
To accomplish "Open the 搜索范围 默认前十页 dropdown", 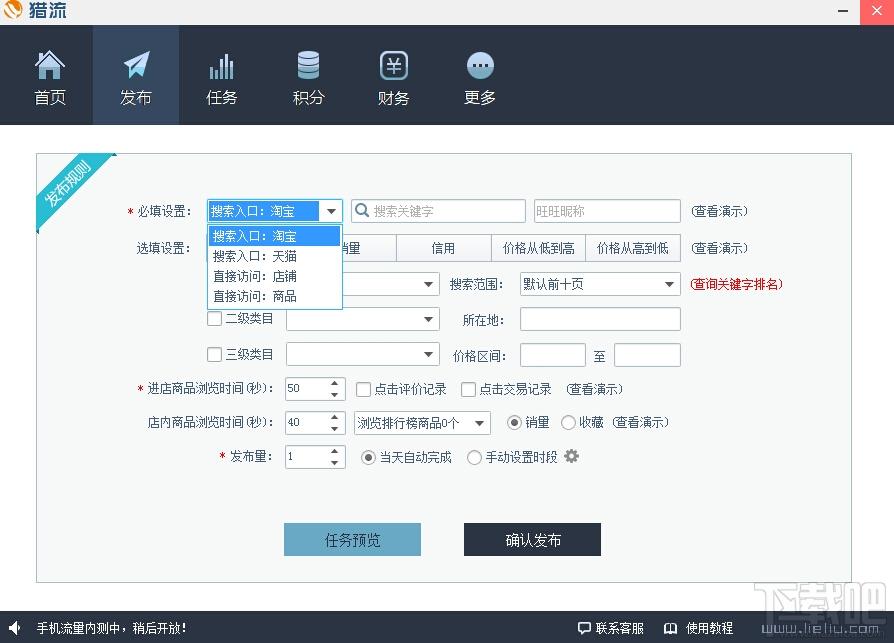I will tap(600, 284).
